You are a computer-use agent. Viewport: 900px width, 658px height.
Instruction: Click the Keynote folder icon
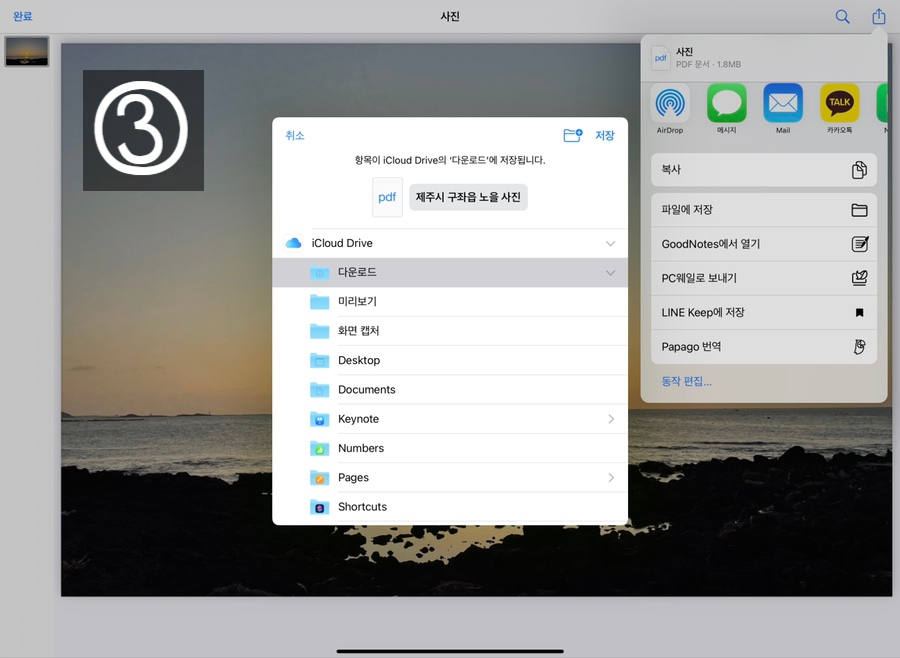coord(320,419)
